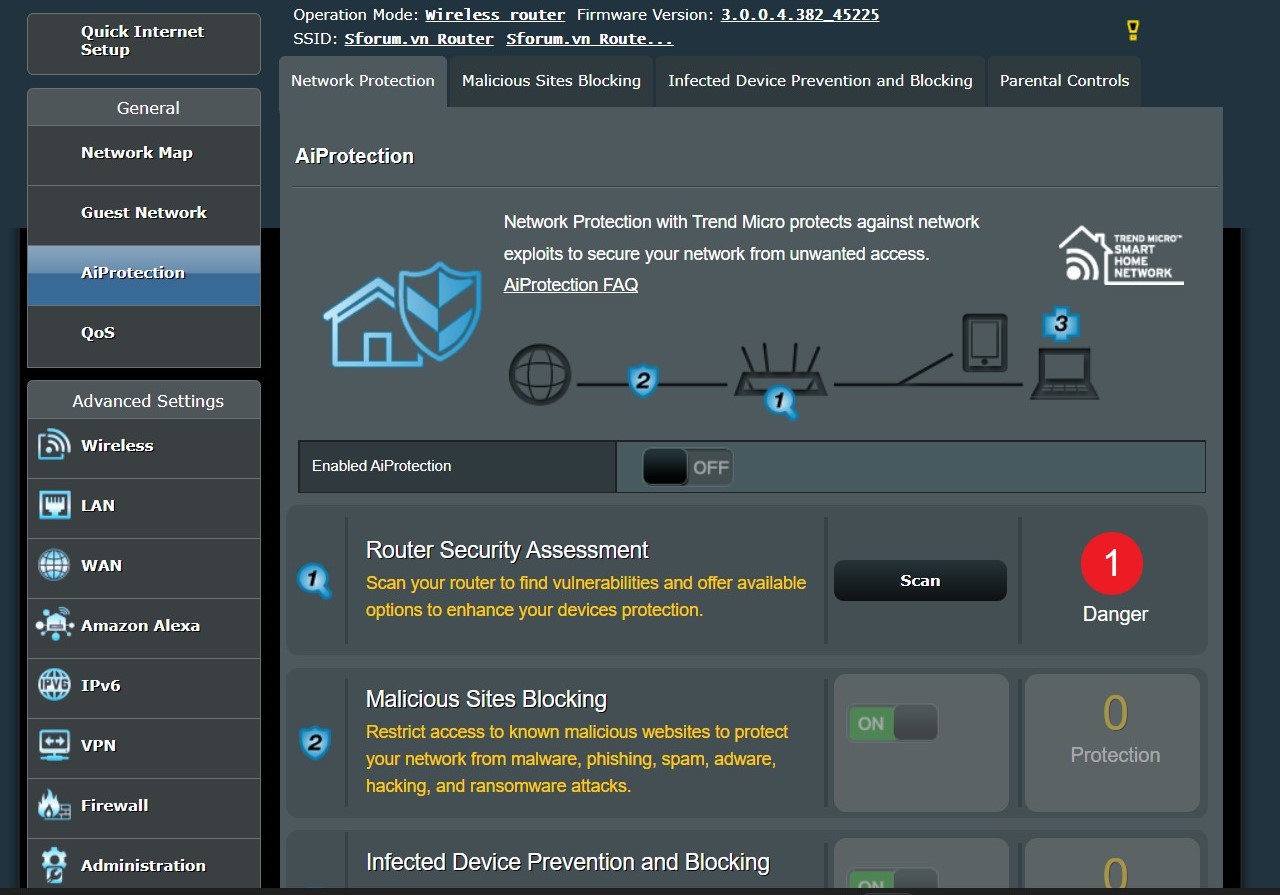Open Guest Network in the sidebar
The image size is (1280, 895).
pos(144,215)
